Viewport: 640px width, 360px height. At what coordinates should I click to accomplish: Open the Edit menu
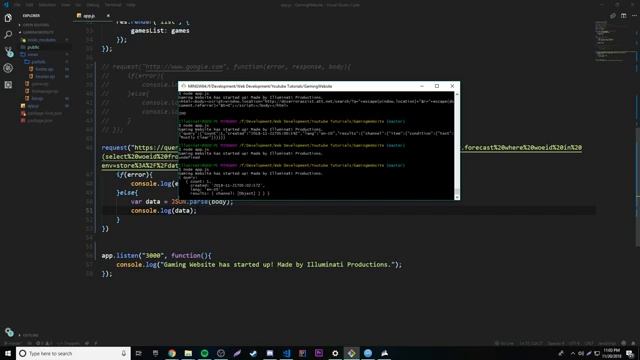point(29,5)
